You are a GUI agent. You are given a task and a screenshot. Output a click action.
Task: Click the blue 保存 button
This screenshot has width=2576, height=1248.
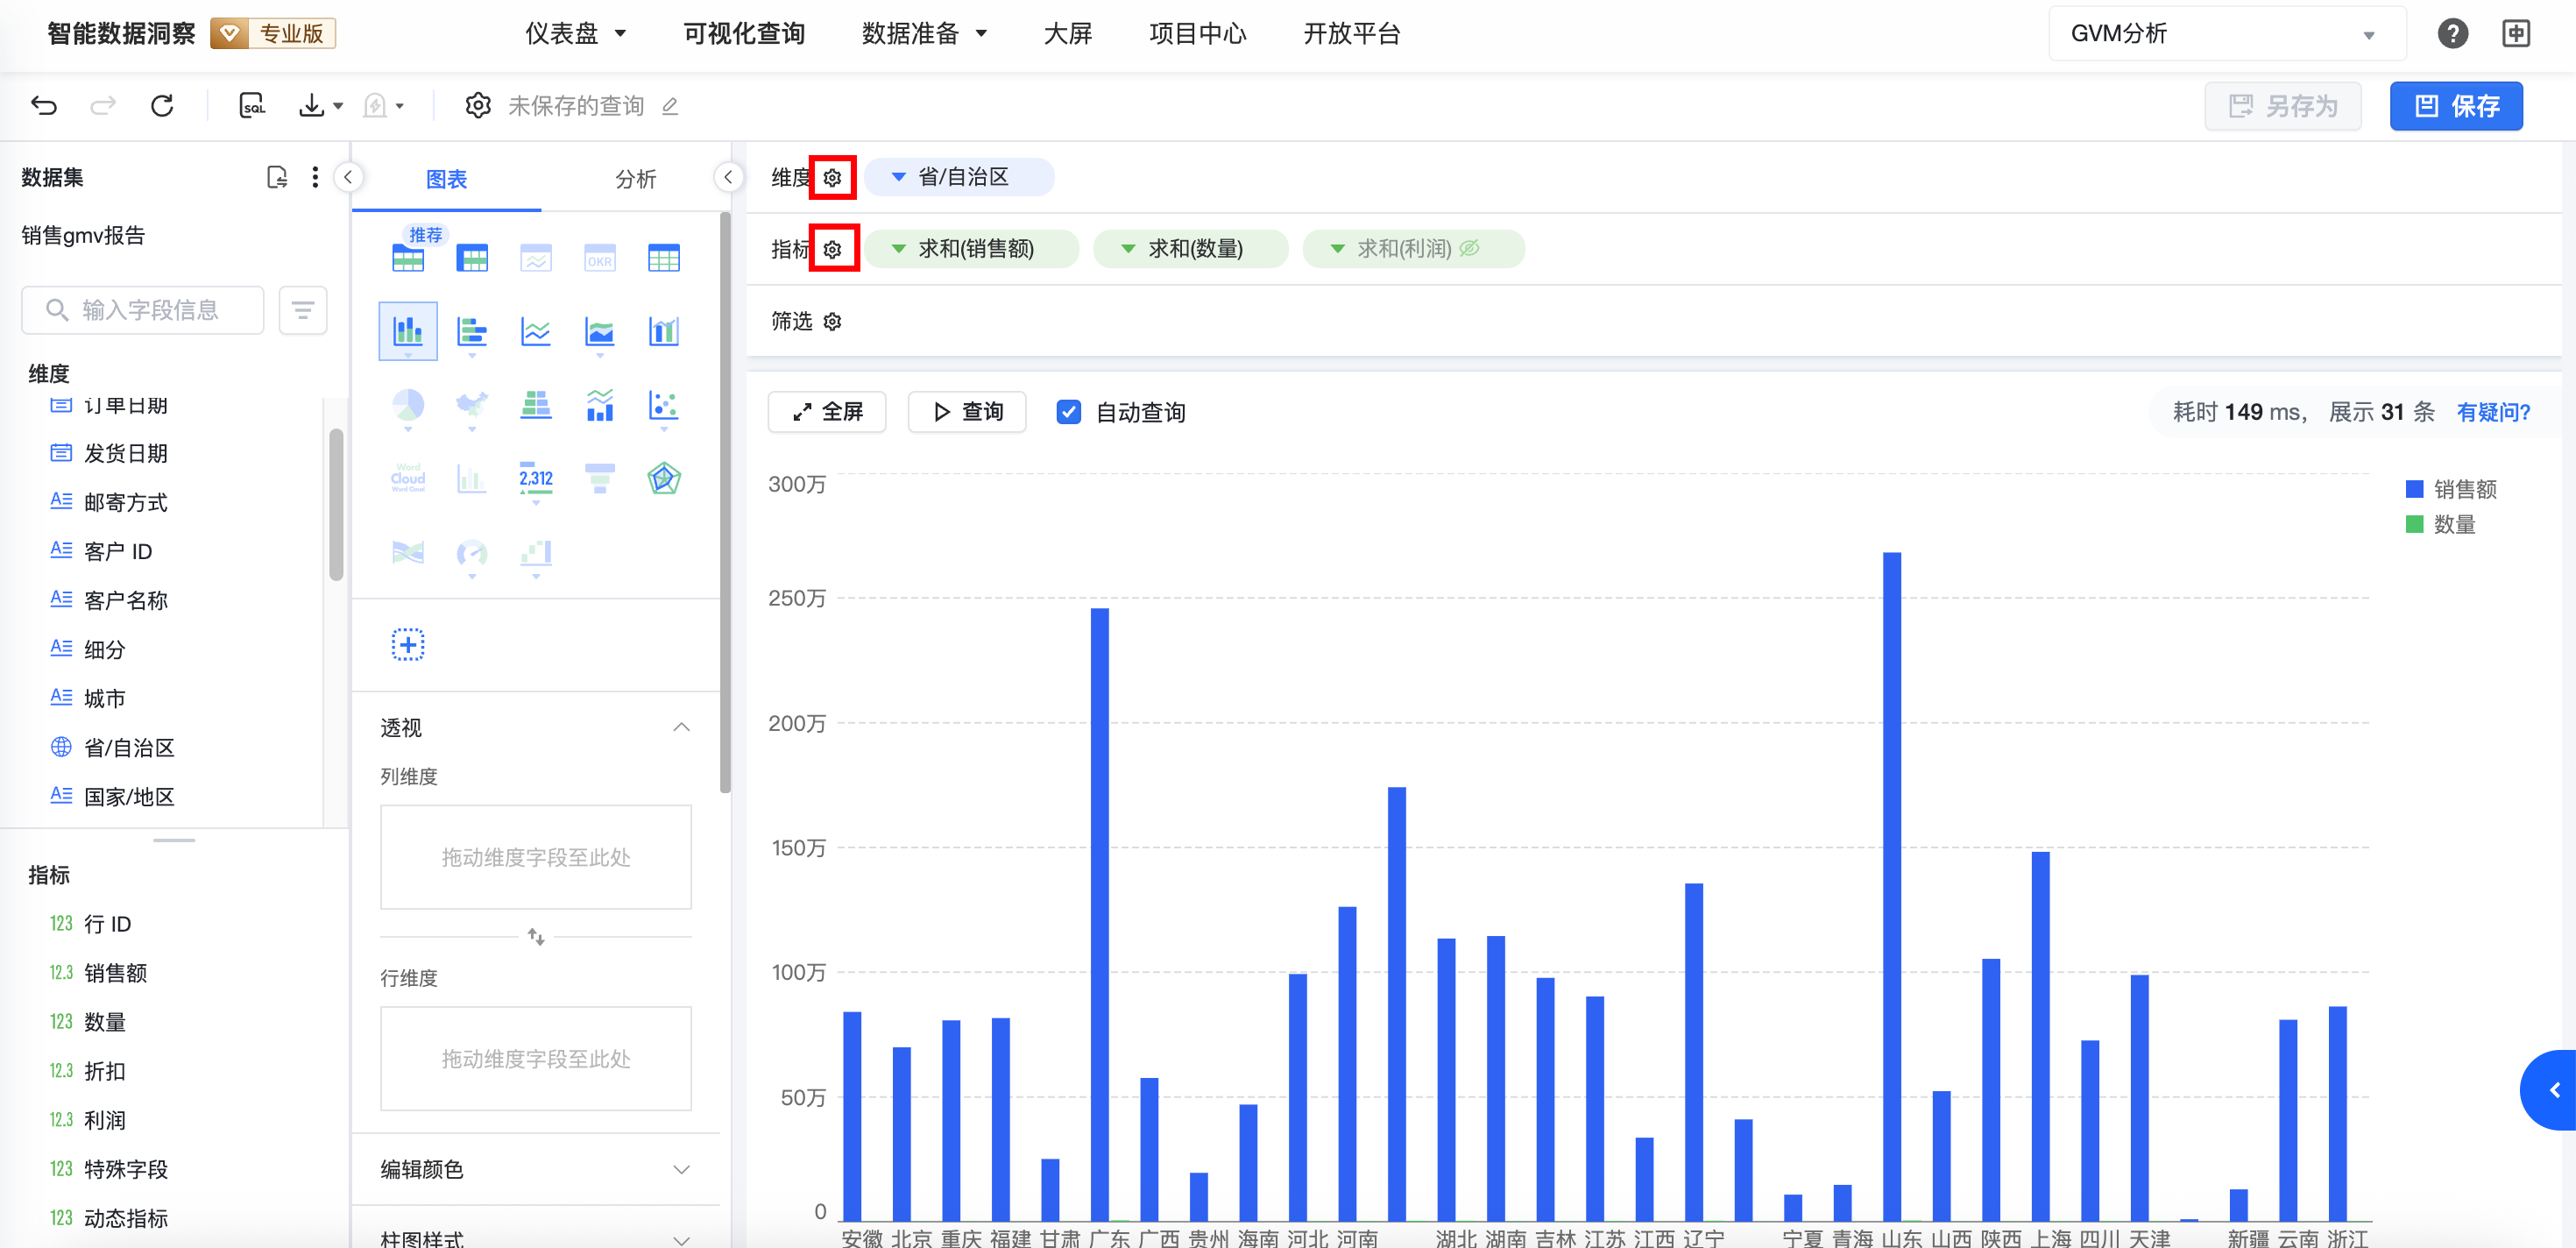pyautogui.click(x=2455, y=106)
